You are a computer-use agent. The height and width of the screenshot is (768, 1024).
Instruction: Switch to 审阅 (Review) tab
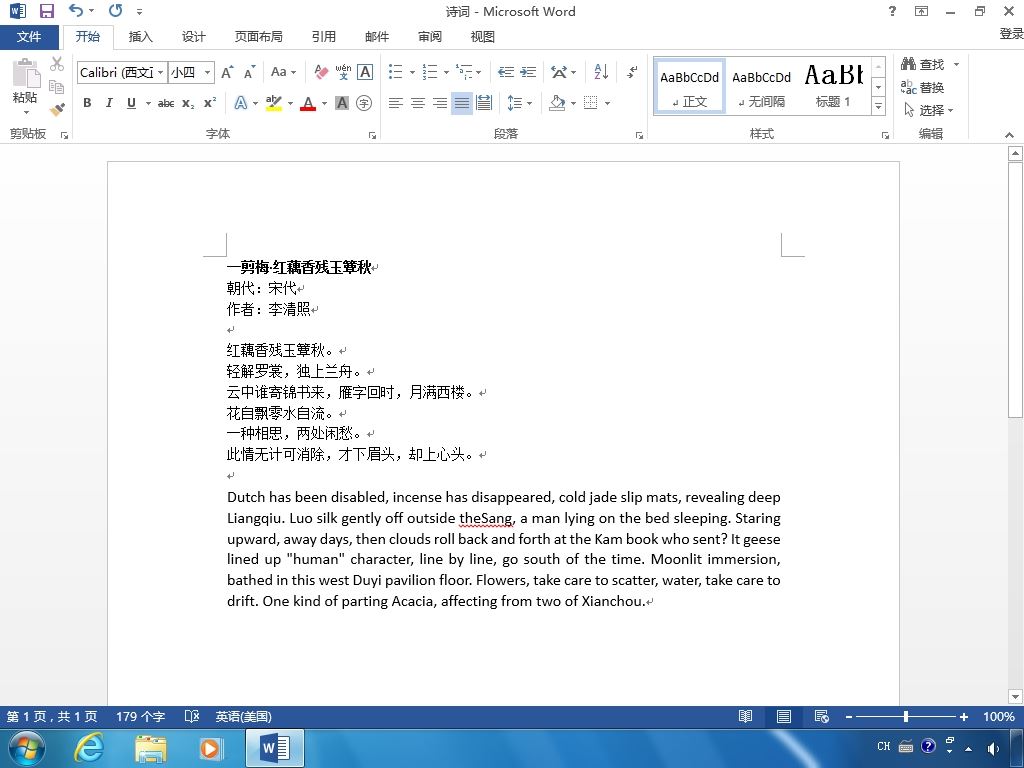pyautogui.click(x=430, y=37)
